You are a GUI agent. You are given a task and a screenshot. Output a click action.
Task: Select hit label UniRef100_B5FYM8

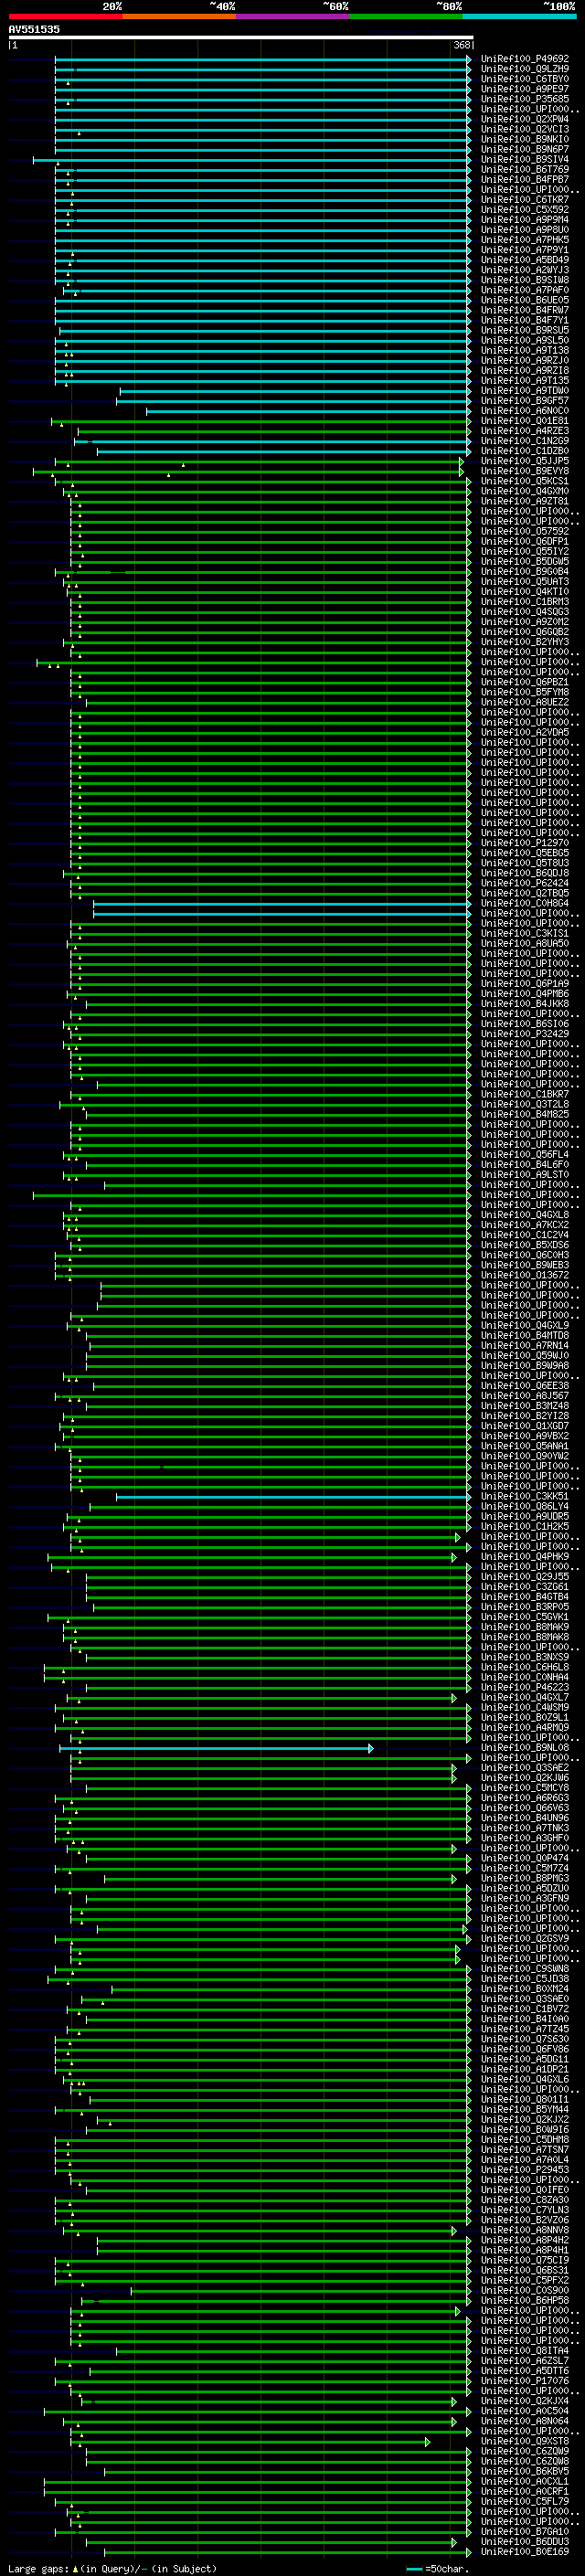click(x=525, y=692)
